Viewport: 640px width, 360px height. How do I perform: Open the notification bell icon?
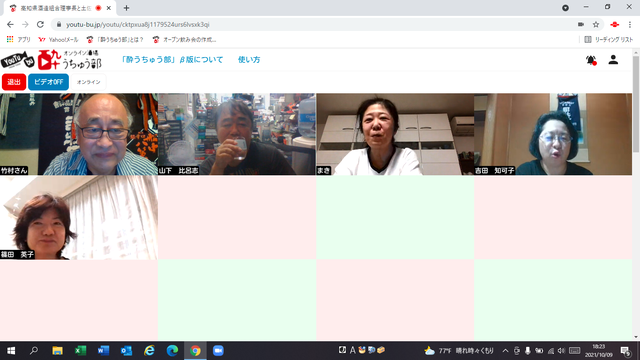pos(591,60)
